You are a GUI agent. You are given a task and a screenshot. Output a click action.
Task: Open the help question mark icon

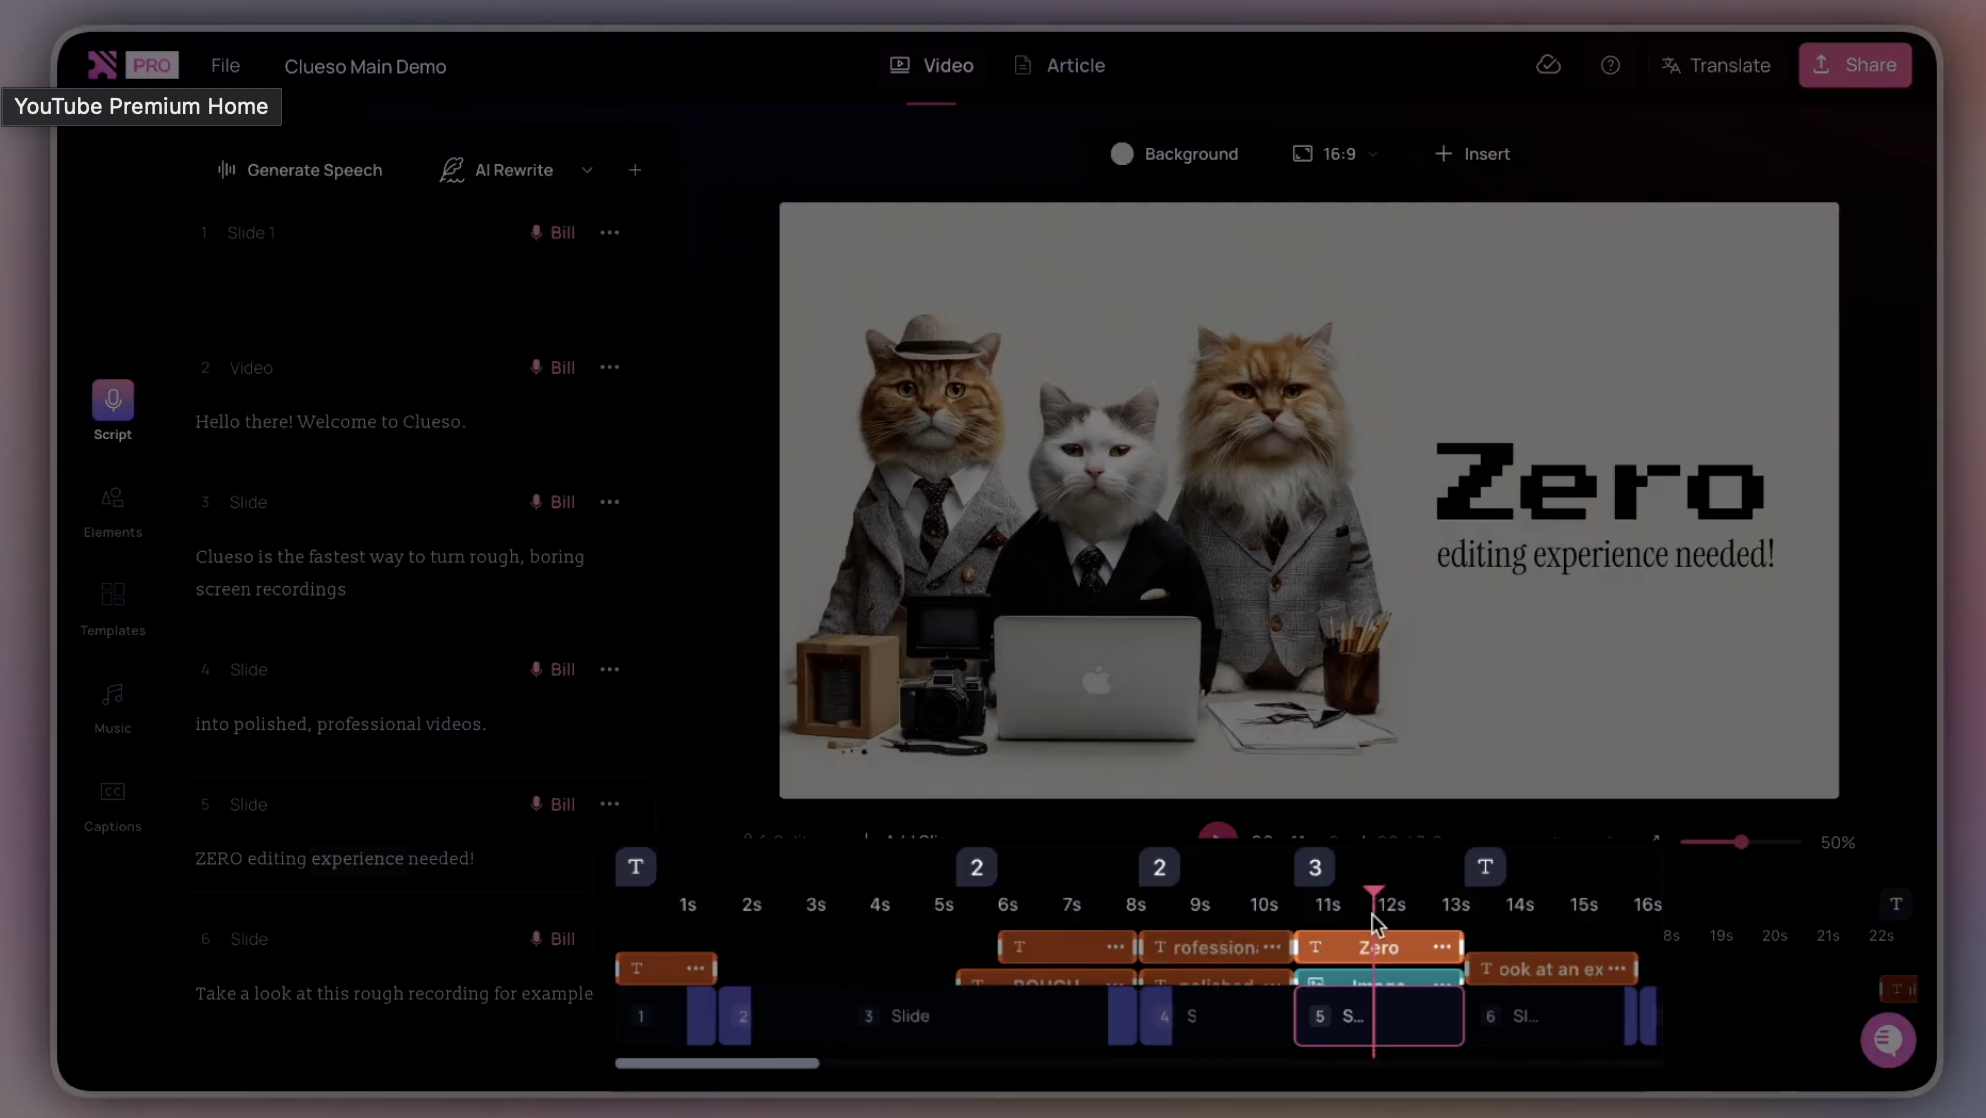tap(1611, 64)
